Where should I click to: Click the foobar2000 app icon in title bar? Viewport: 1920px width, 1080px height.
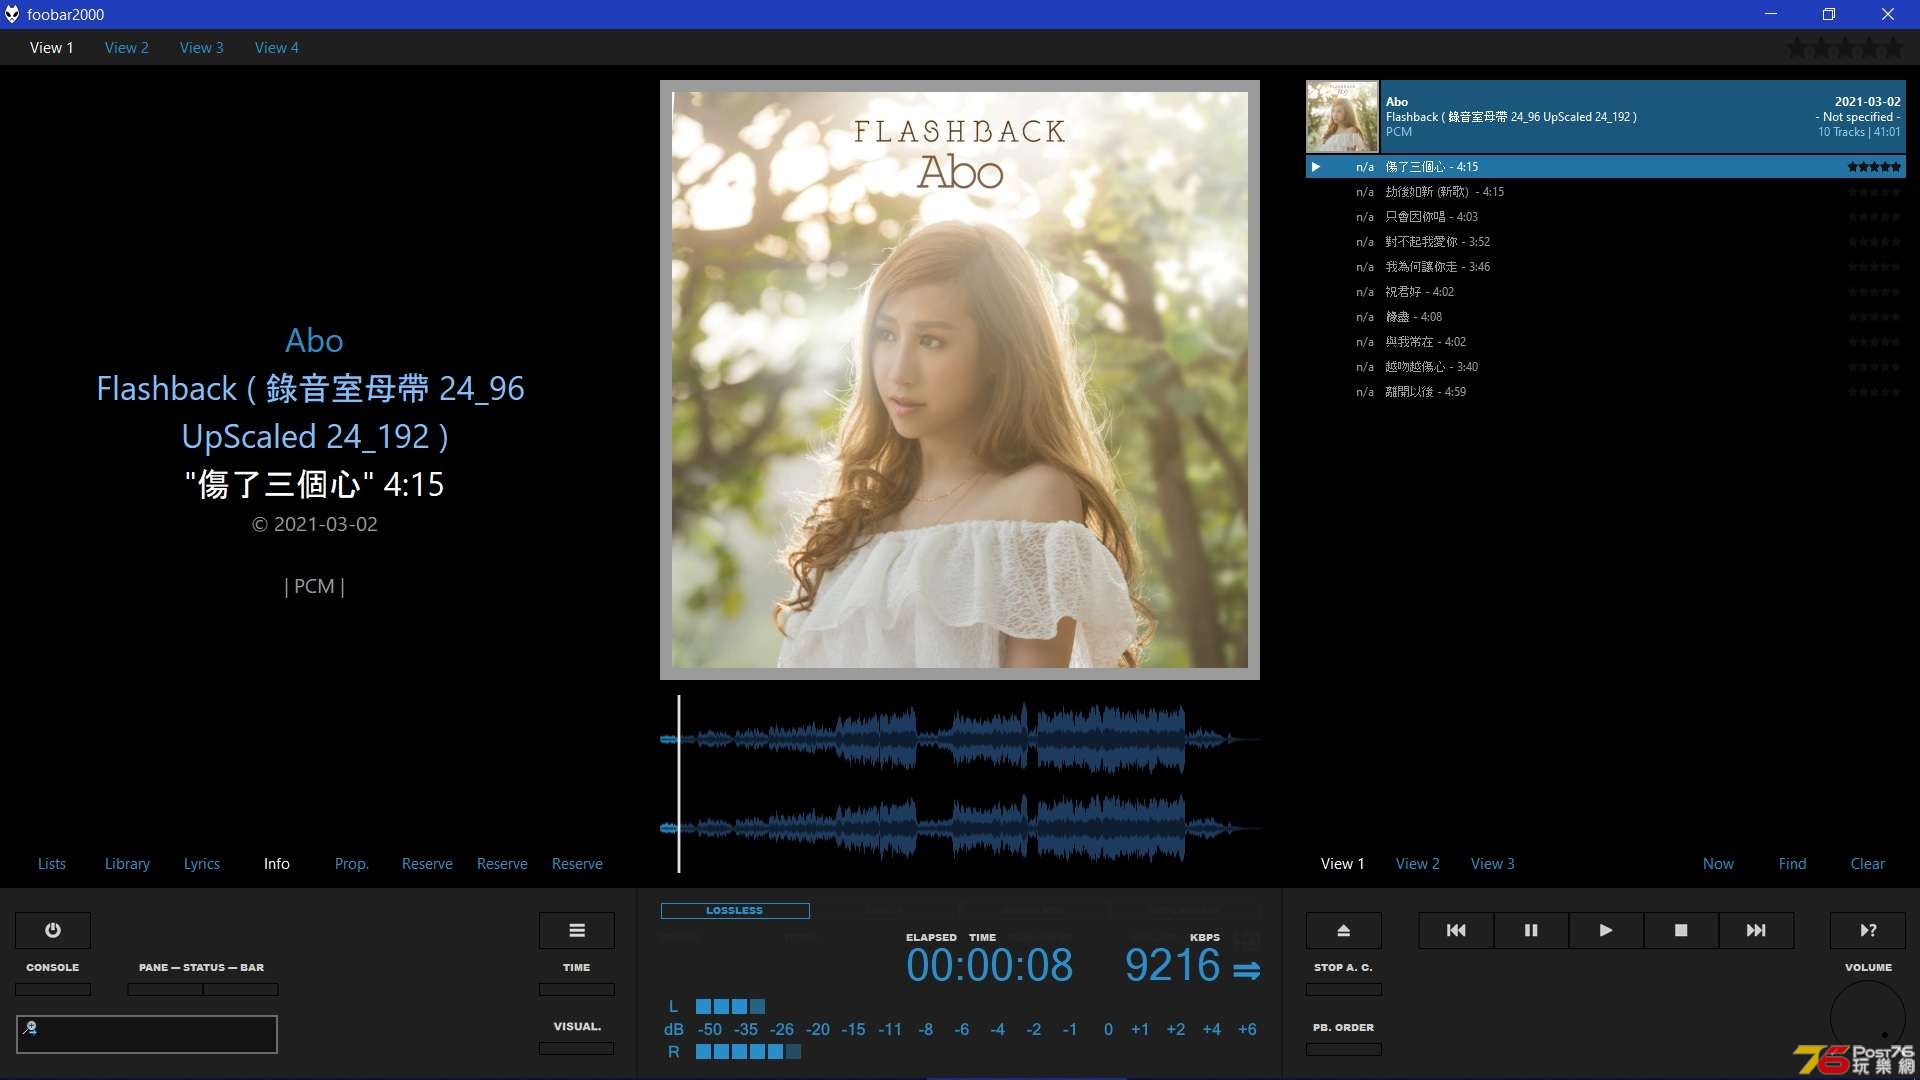pyautogui.click(x=12, y=14)
